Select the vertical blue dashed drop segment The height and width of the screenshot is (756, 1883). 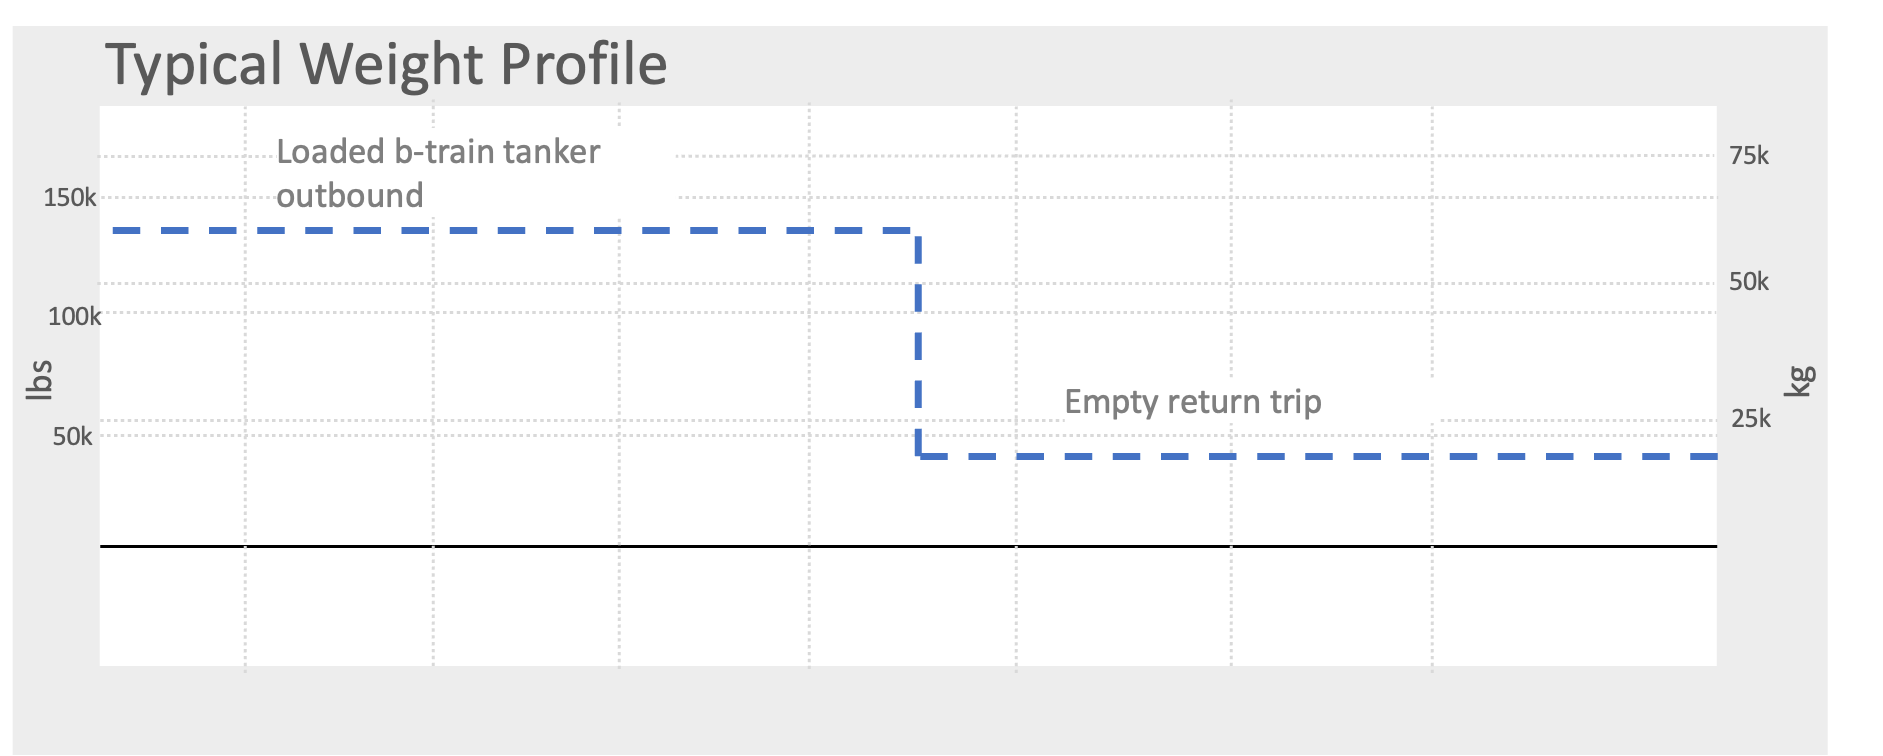918,344
